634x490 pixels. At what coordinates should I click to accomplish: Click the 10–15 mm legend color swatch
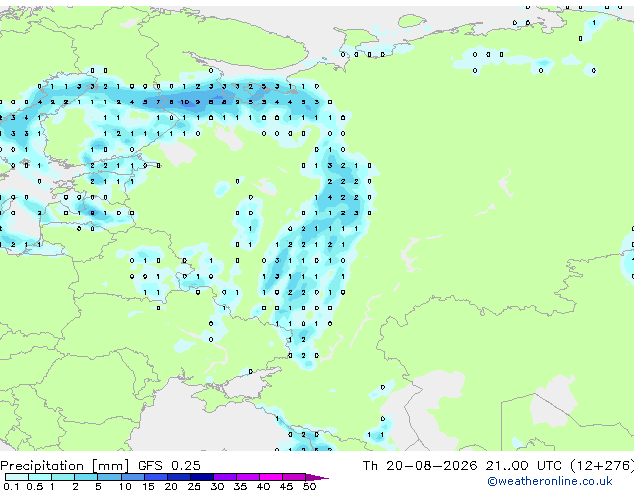pos(132,477)
